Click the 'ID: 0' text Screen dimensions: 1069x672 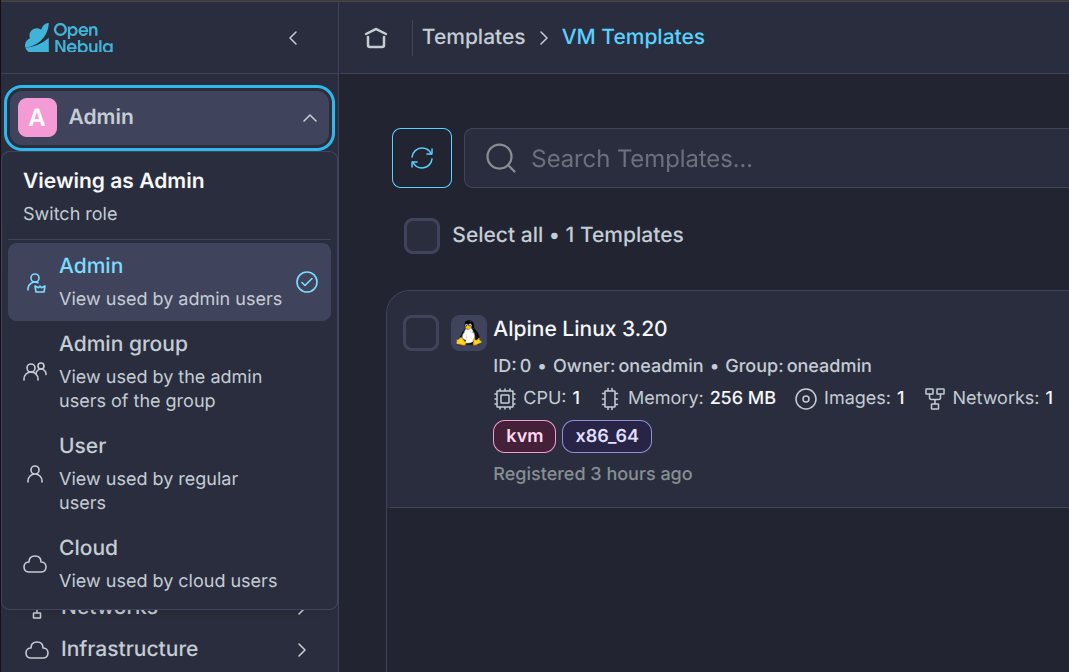click(x=512, y=366)
